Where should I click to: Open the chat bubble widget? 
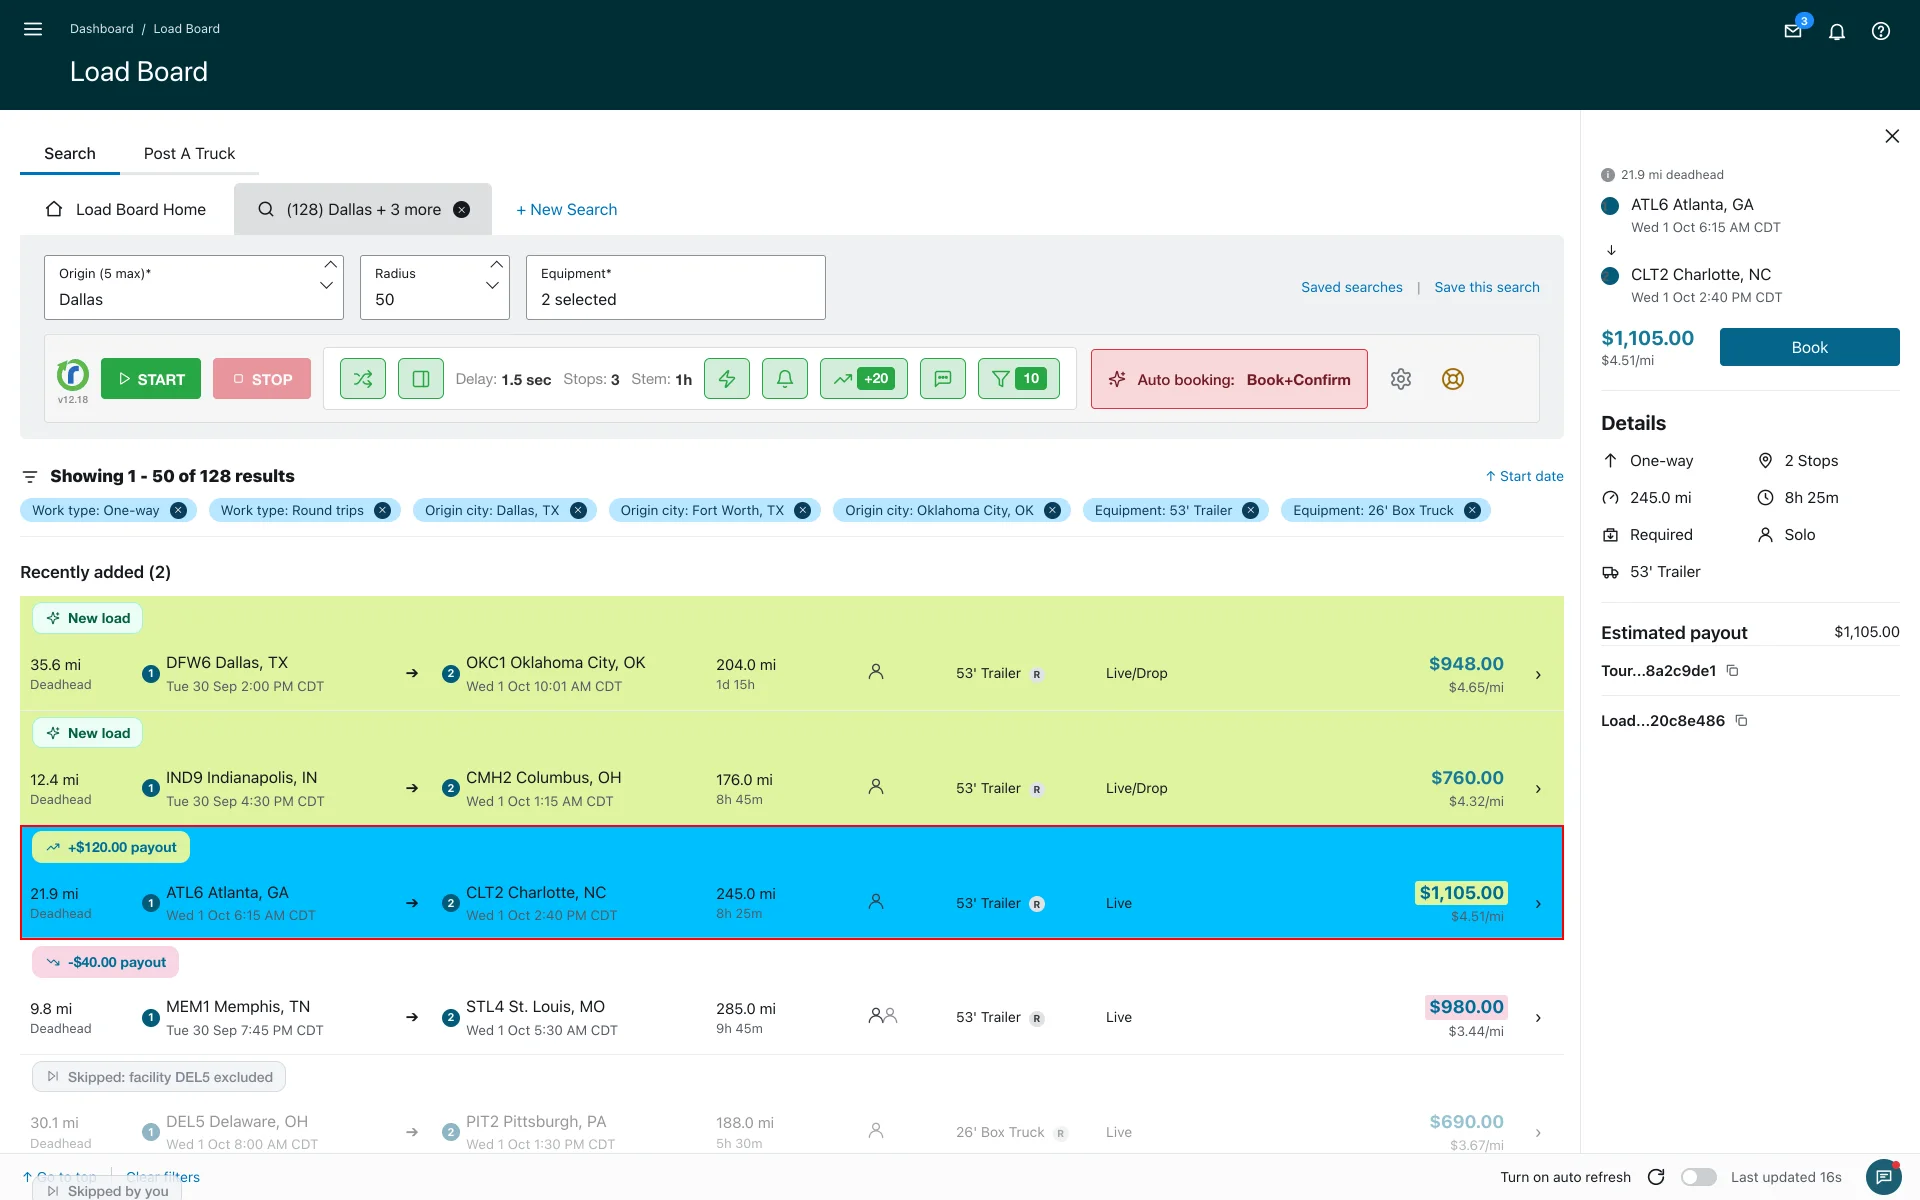[1884, 1177]
